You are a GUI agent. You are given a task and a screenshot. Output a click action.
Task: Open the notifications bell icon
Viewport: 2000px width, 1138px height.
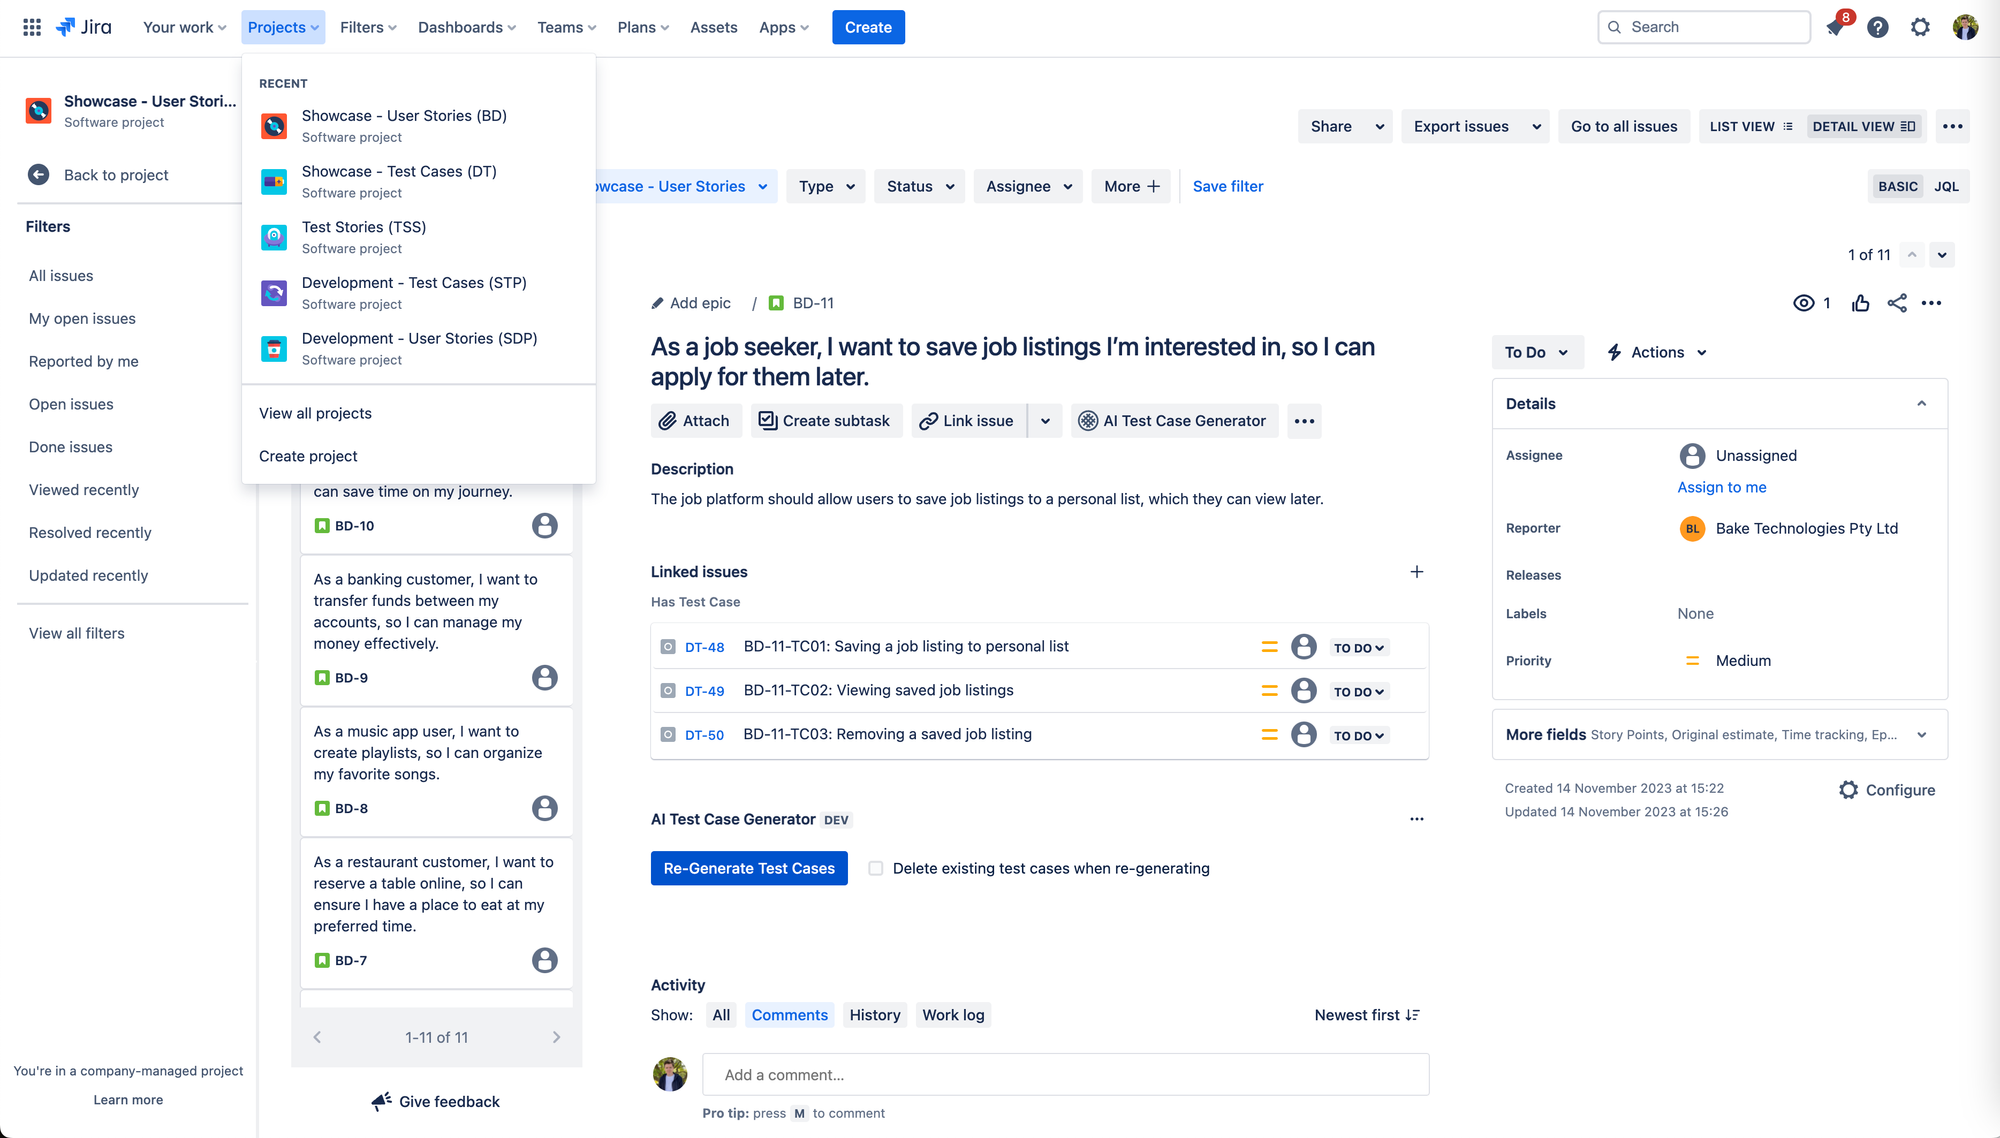[1835, 27]
